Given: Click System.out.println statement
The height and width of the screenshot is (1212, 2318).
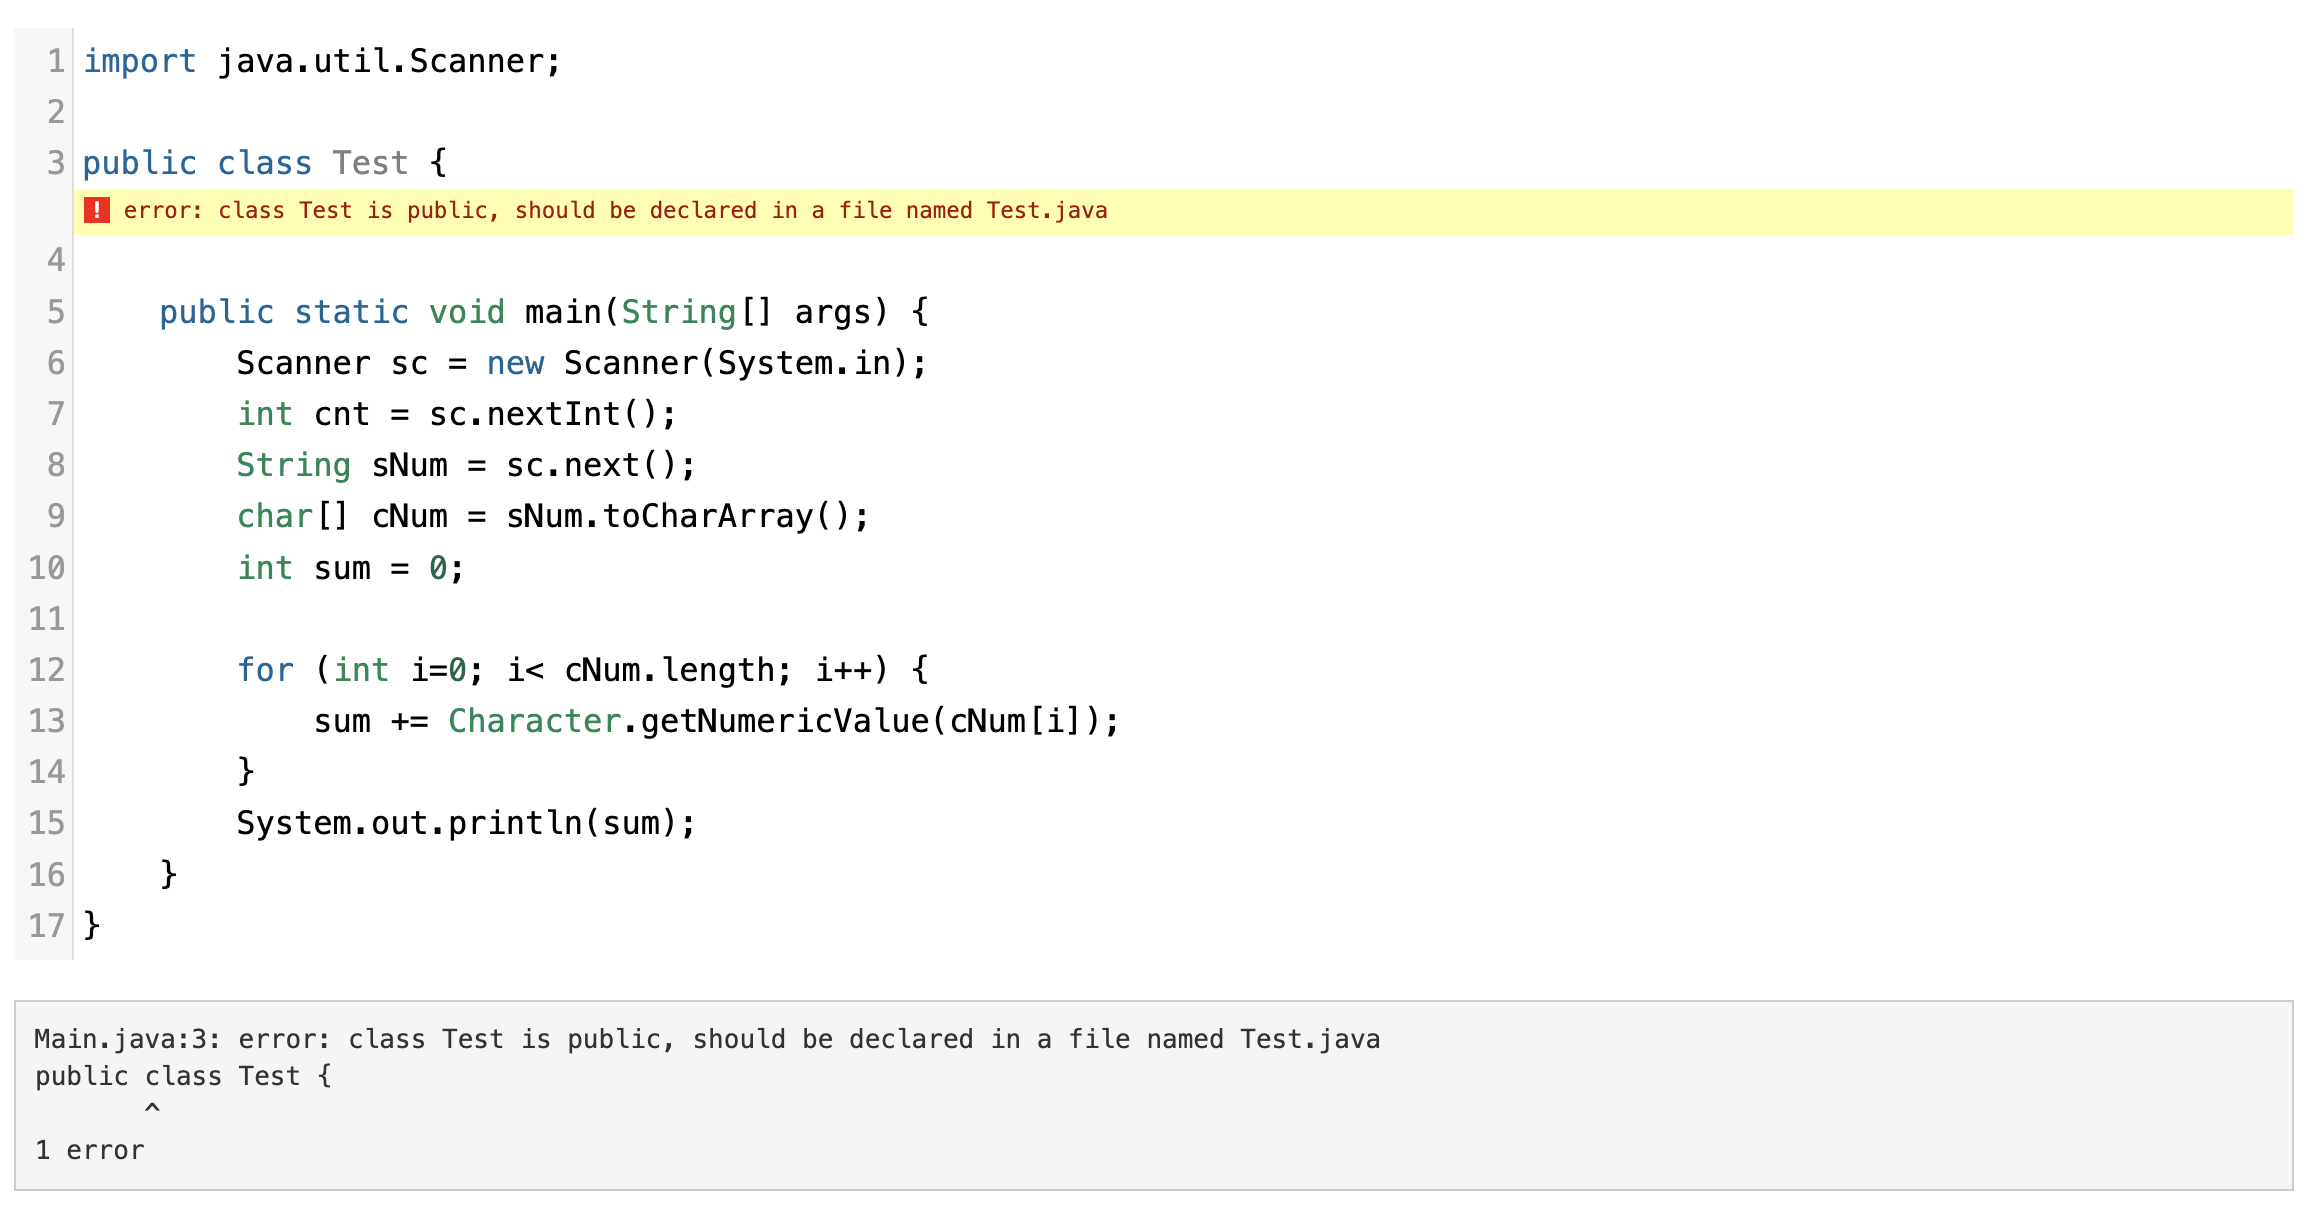Looking at the screenshot, I should tap(465, 823).
